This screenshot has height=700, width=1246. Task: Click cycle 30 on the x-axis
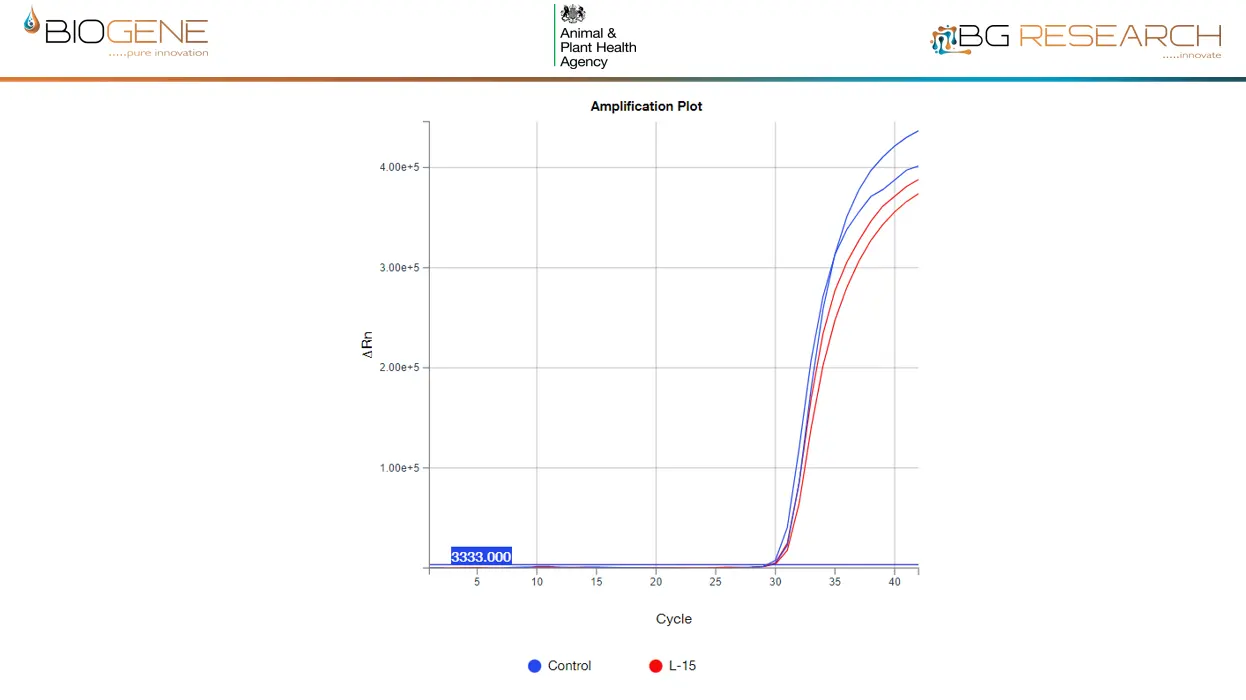(x=775, y=582)
